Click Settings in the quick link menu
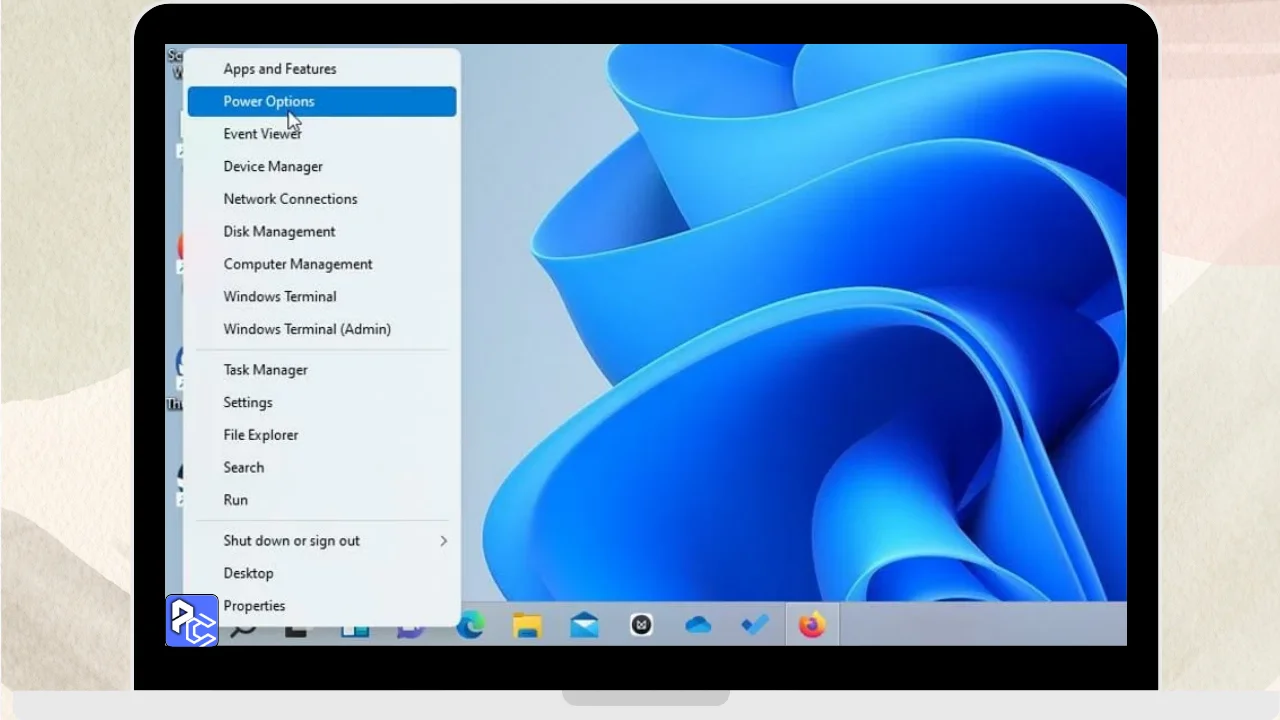 click(x=248, y=402)
